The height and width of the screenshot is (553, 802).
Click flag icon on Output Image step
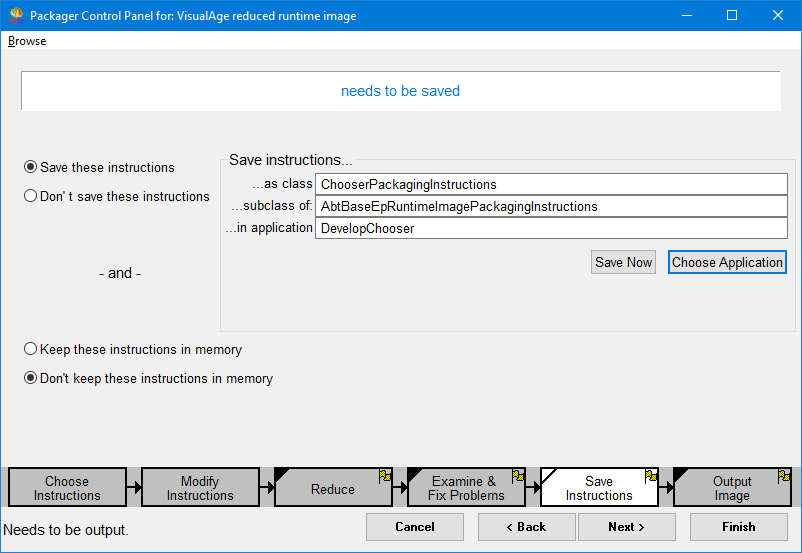coord(783,476)
